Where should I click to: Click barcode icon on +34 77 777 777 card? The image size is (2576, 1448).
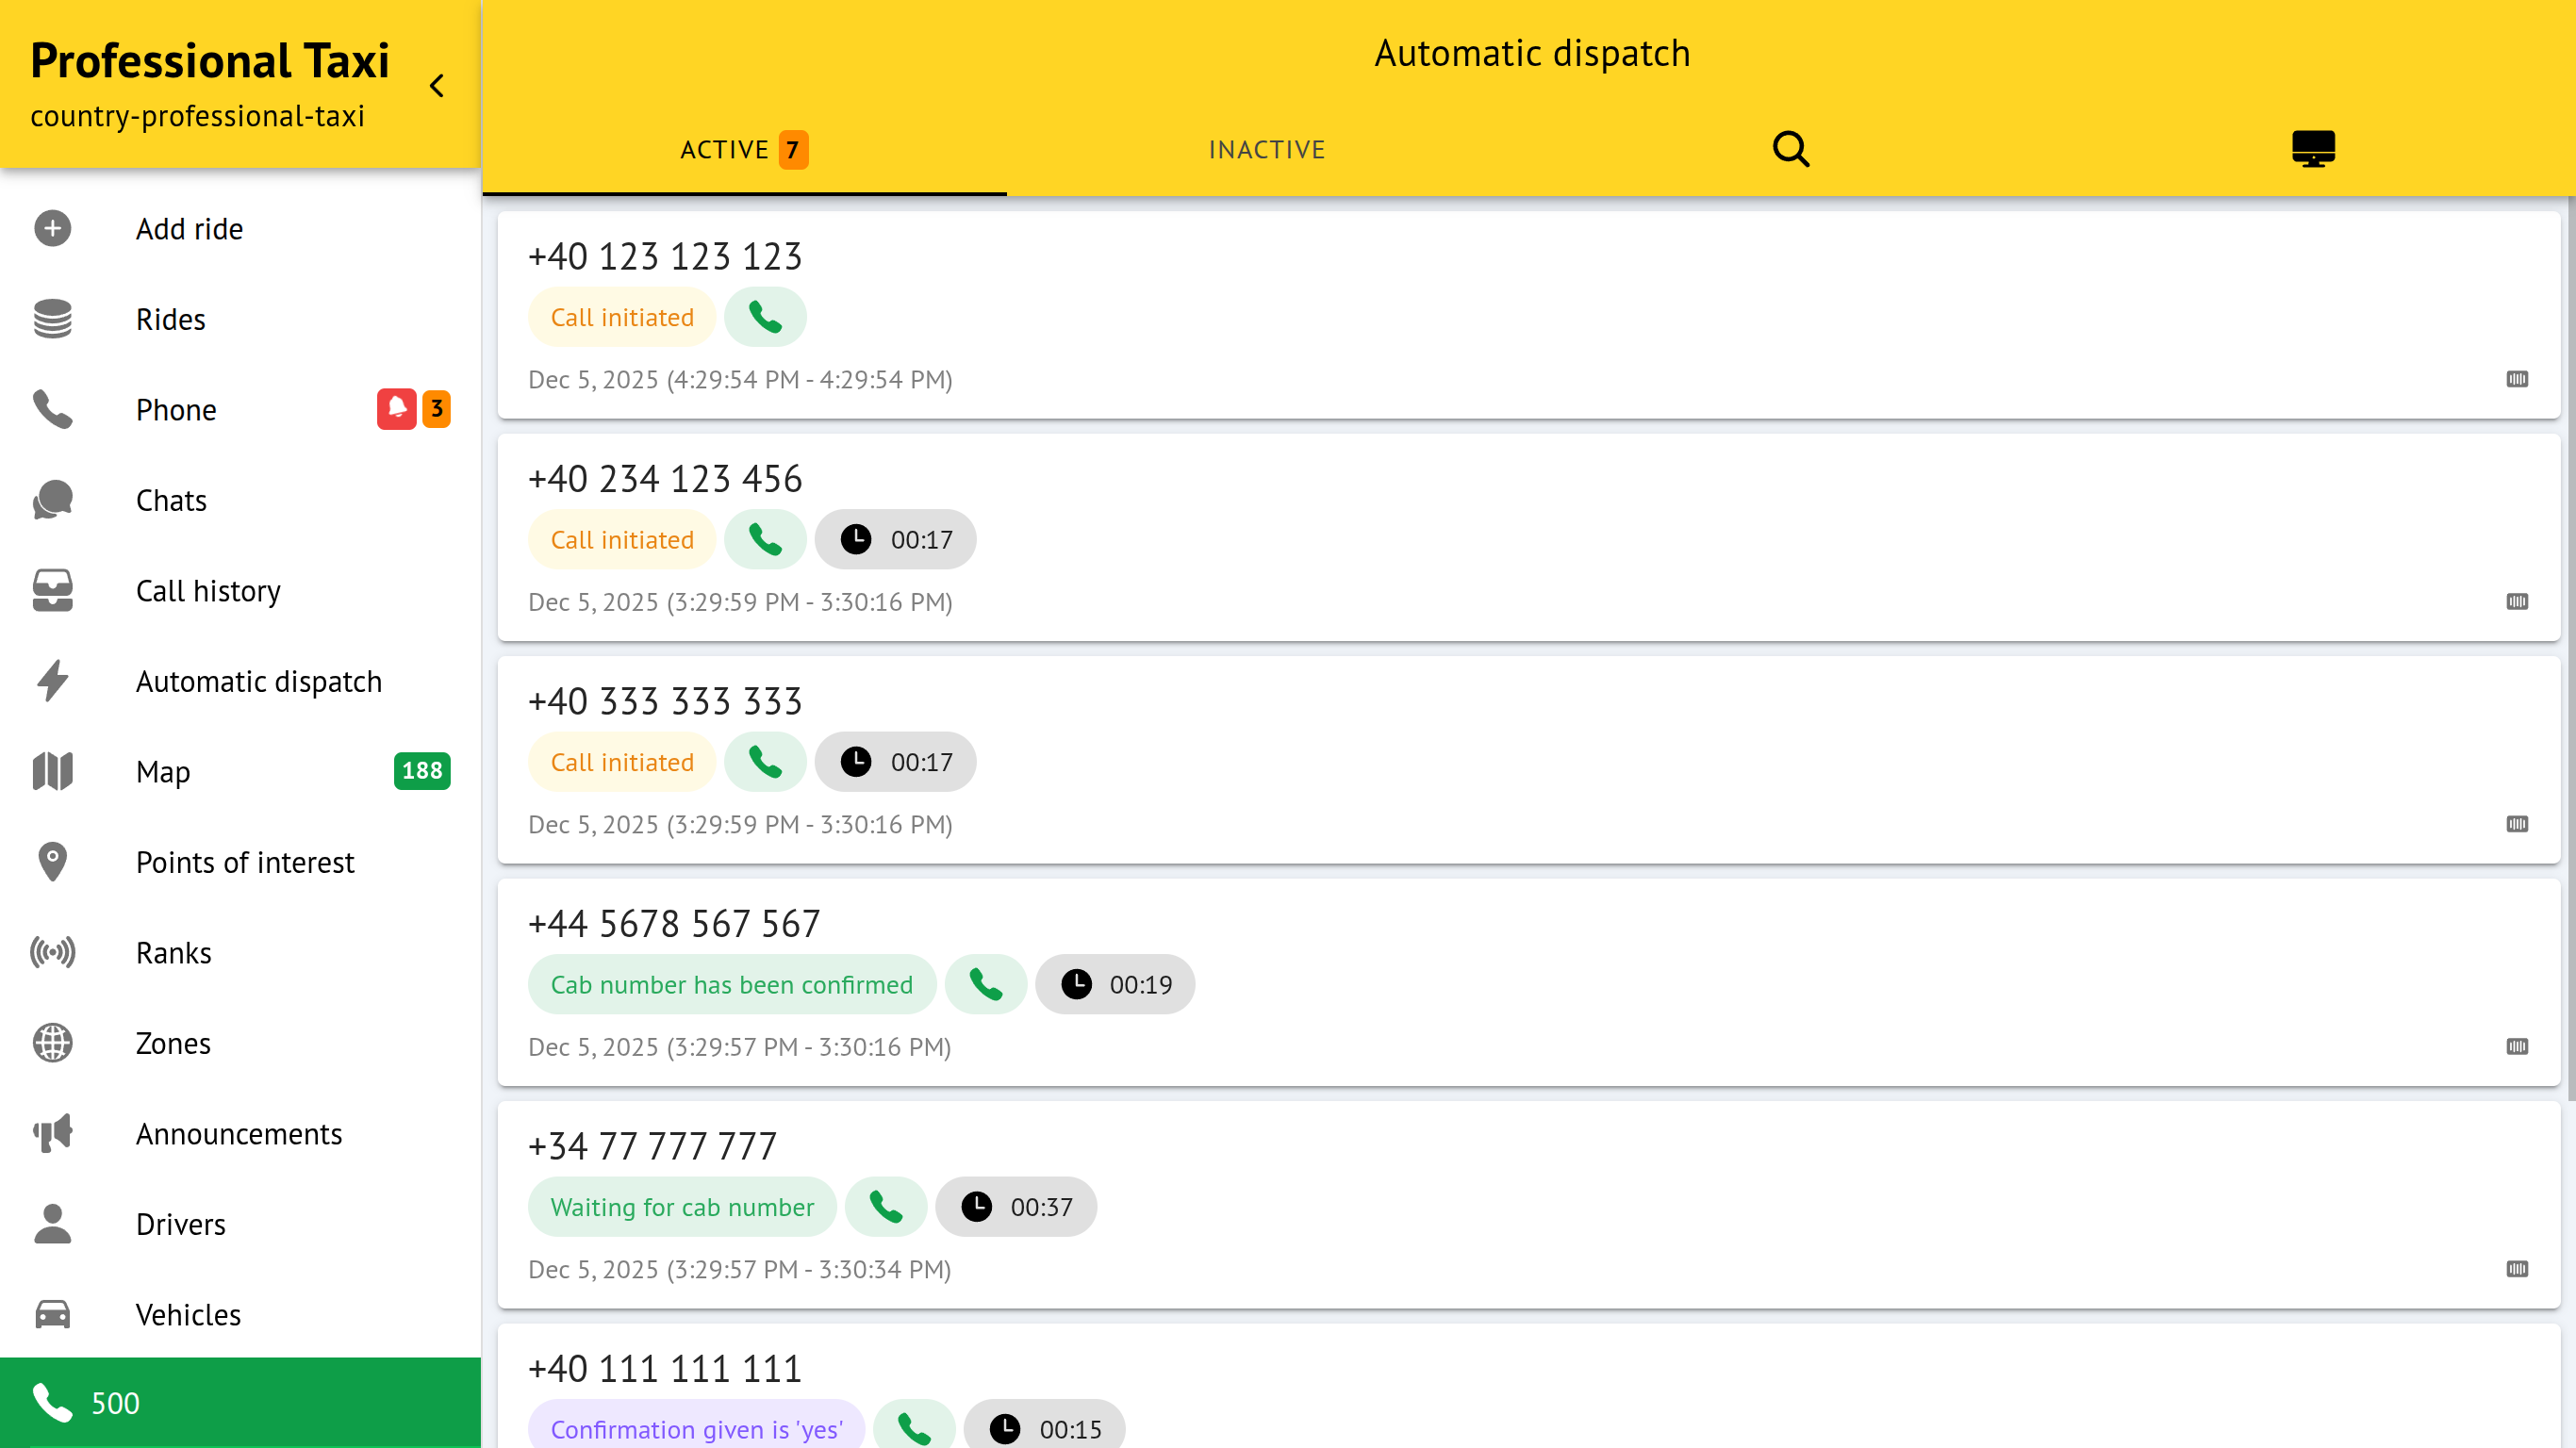[2517, 1269]
